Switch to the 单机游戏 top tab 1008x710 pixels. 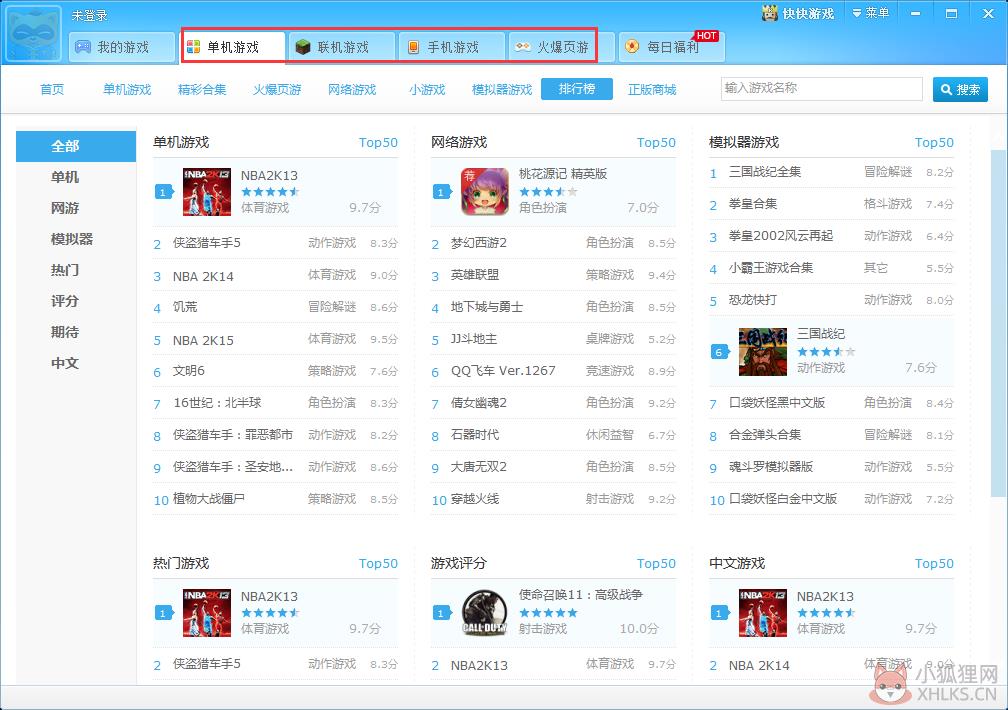(x=233, y=47)
